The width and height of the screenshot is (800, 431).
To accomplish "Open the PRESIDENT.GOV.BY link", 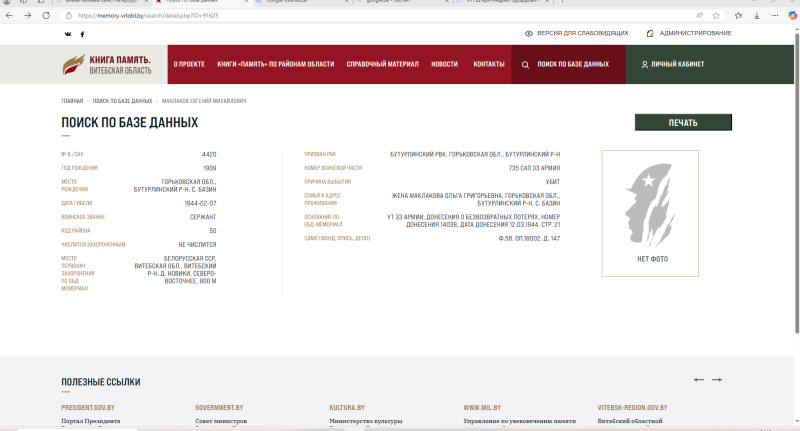I will 88,408.
